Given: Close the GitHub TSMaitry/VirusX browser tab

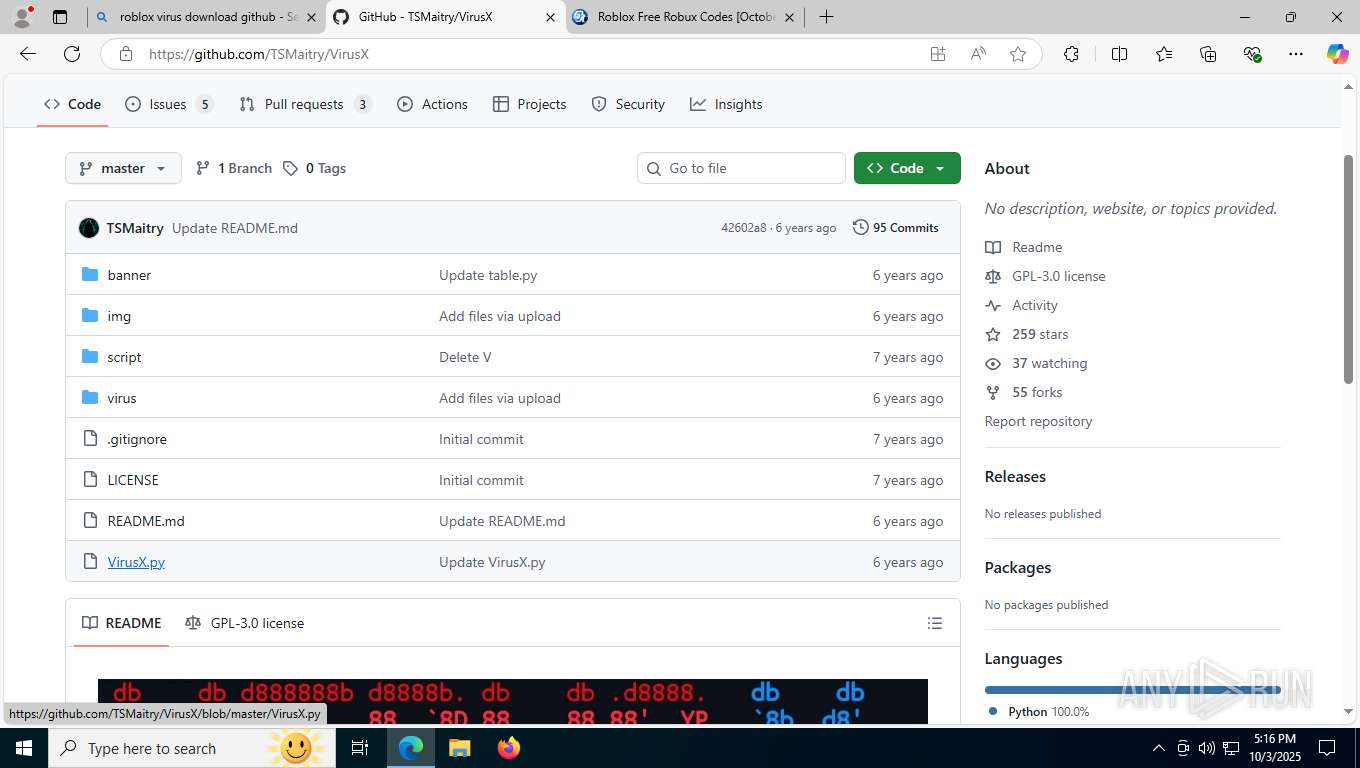Looking at the screenshot, I should [x=549, y=17].
